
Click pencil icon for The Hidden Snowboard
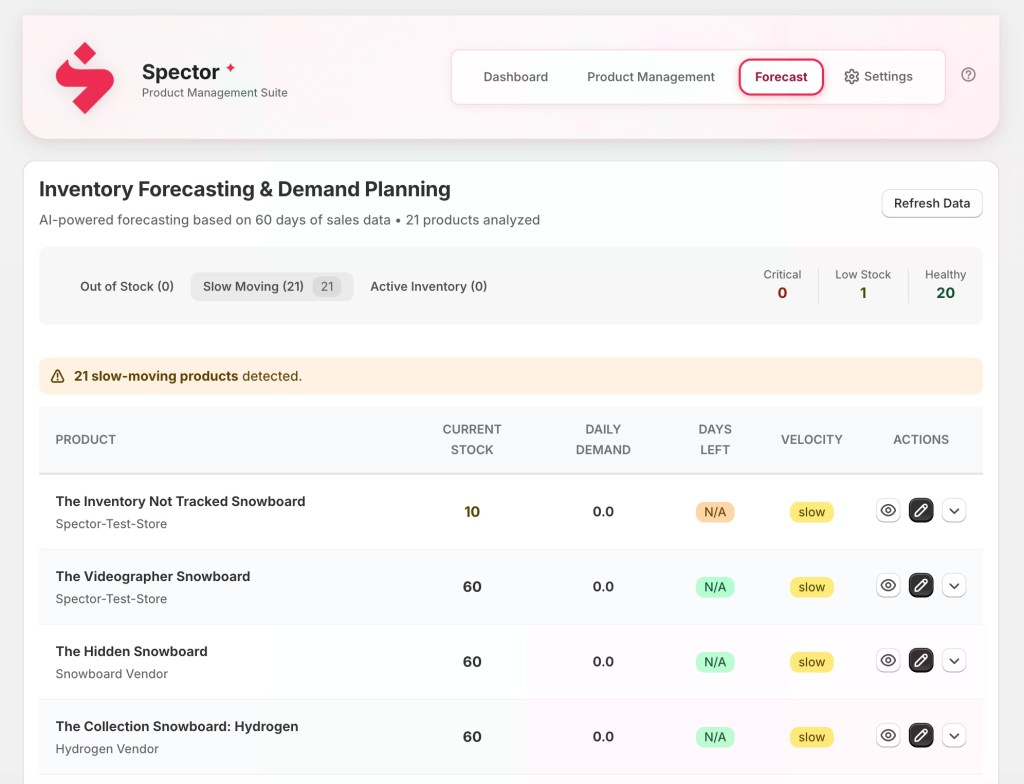click(921, 661)
